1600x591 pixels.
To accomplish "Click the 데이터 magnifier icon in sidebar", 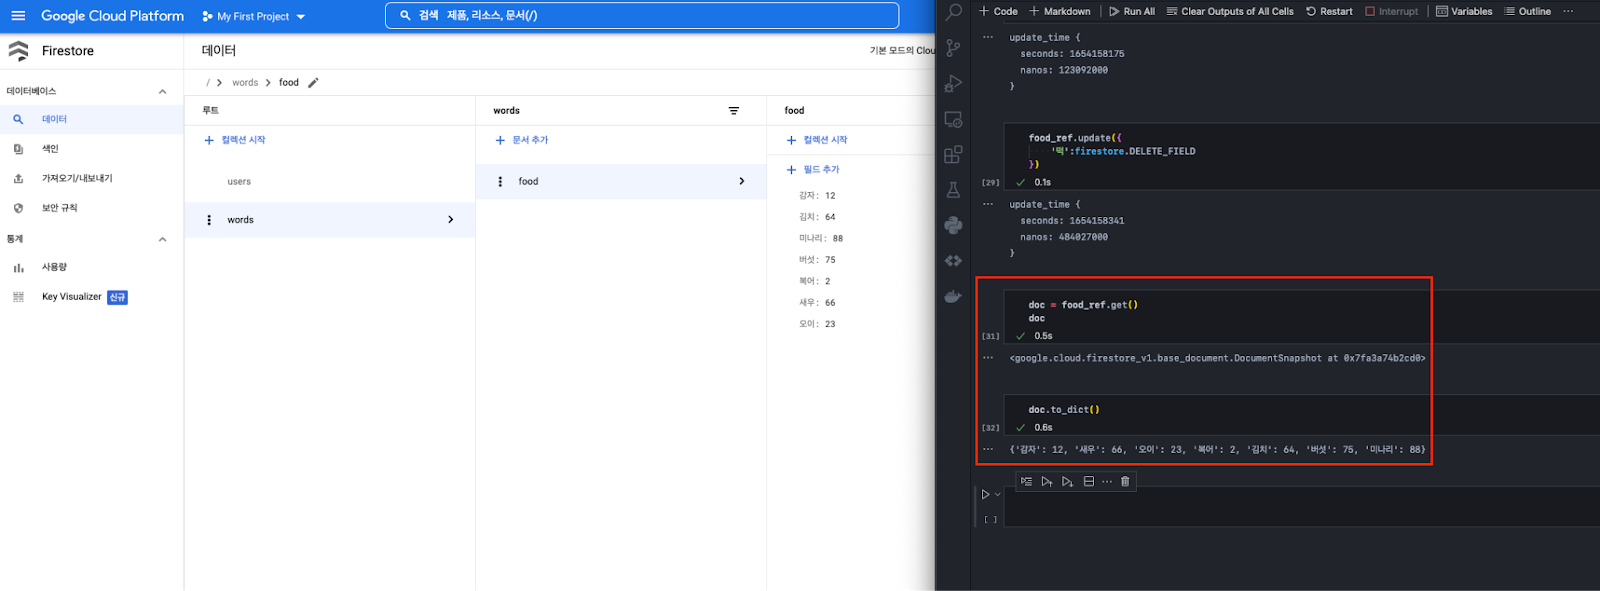I will click(18, 119).
